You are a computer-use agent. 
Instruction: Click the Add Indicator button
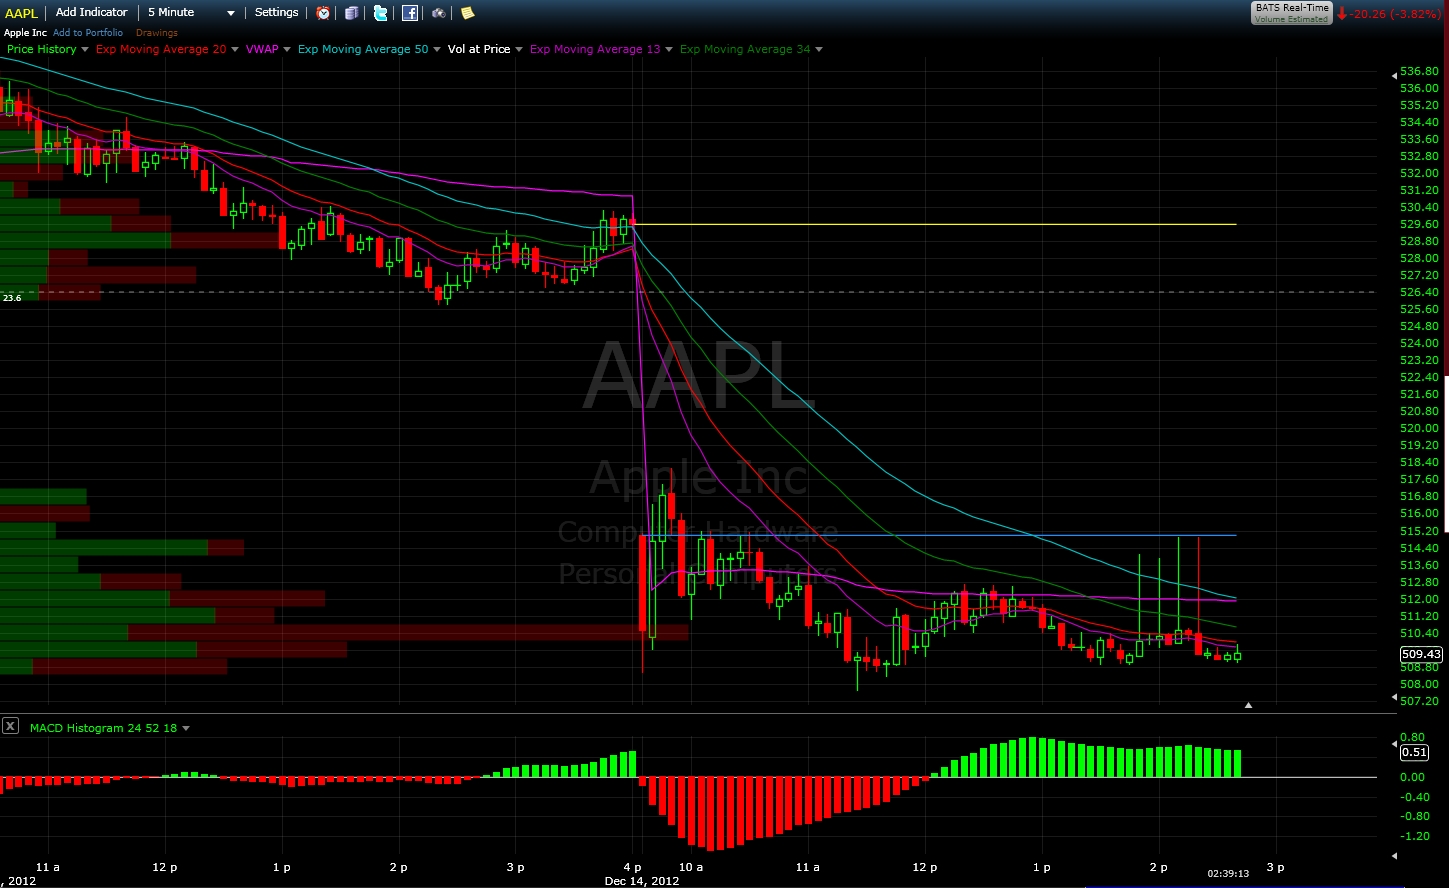click(92, 13)
